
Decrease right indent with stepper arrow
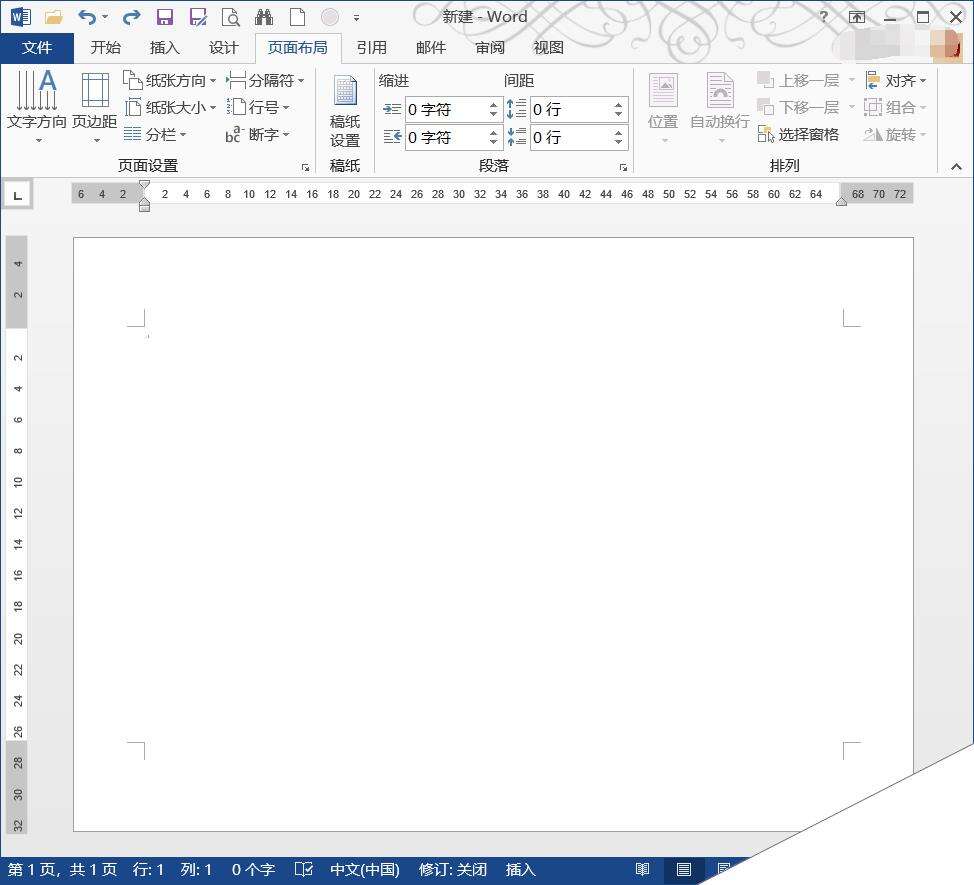pyautogui.click(x=493, y=142)
